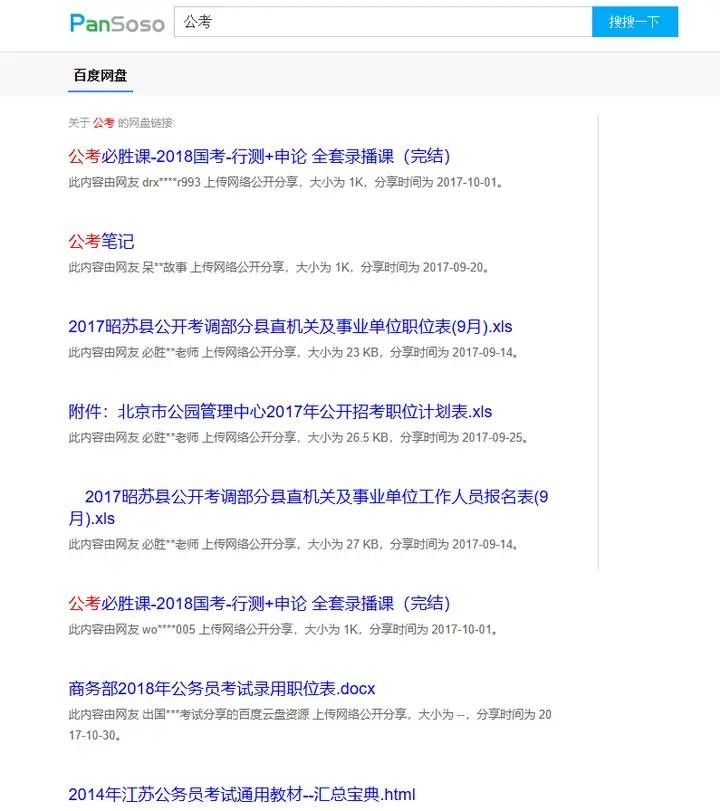Open the 公考笔记 result link
The height and width of the screenshot is (811, 720).
(x=101, y=241)
